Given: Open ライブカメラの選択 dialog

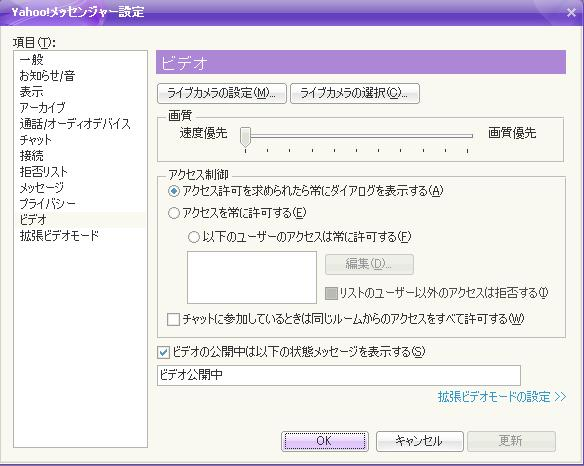Looking at the screenshot, I should point(355,93).
